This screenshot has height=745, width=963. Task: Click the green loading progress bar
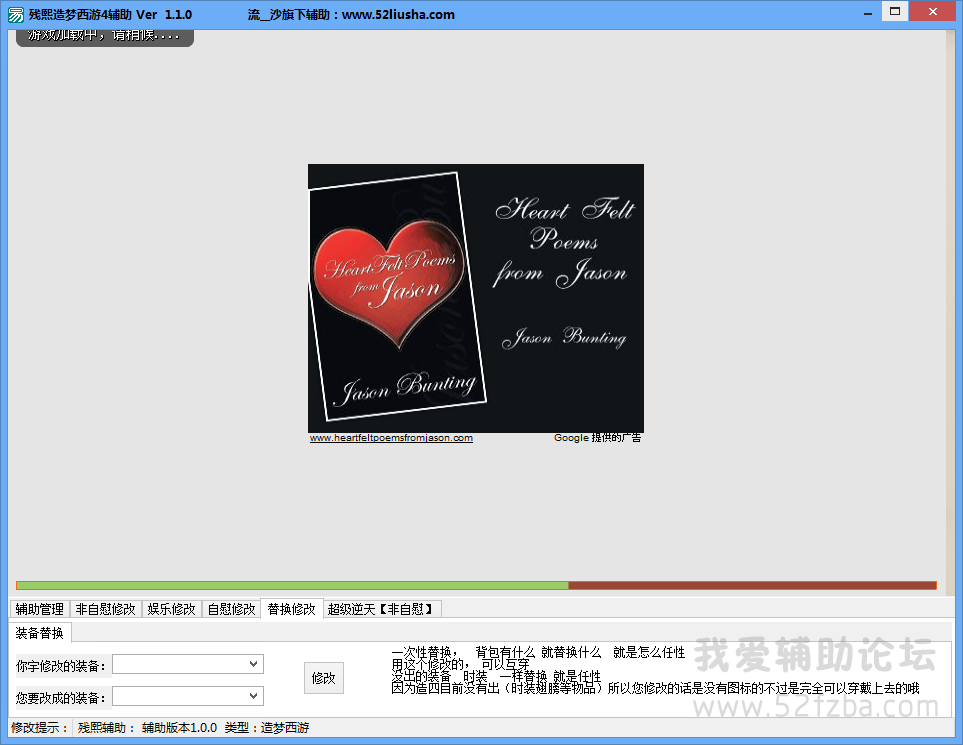coord(292,585)
